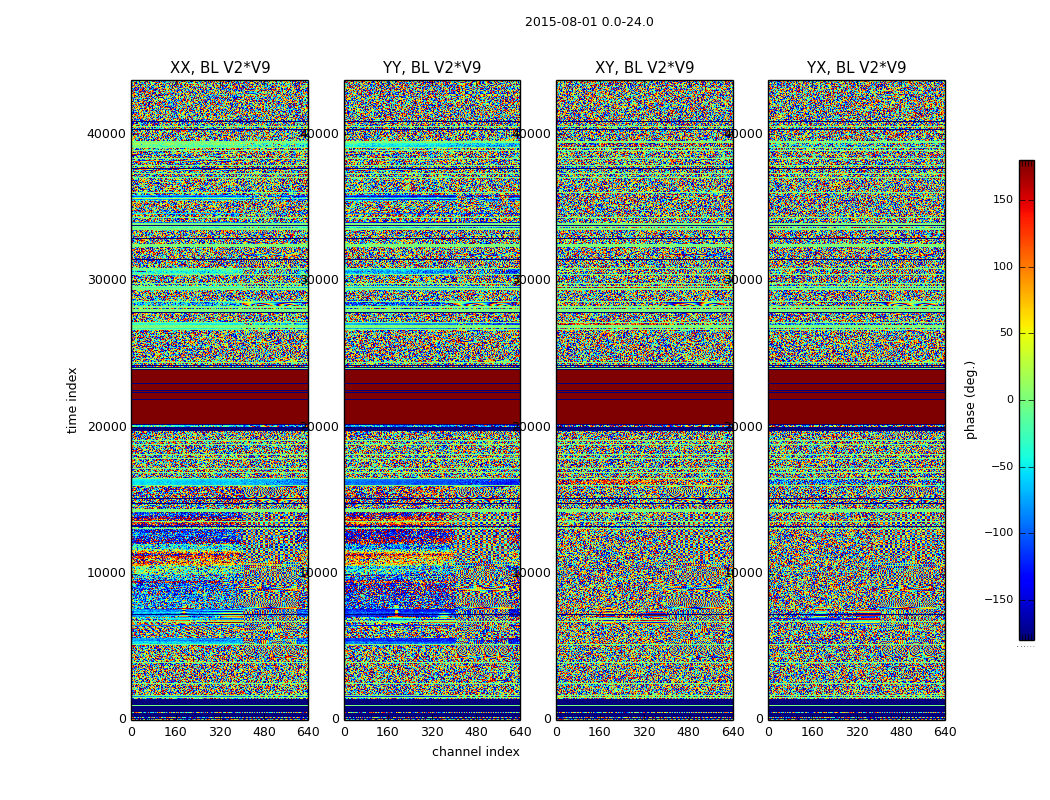Click the figure title 2015-08-01 0.0-24.0

pos(589,22)
